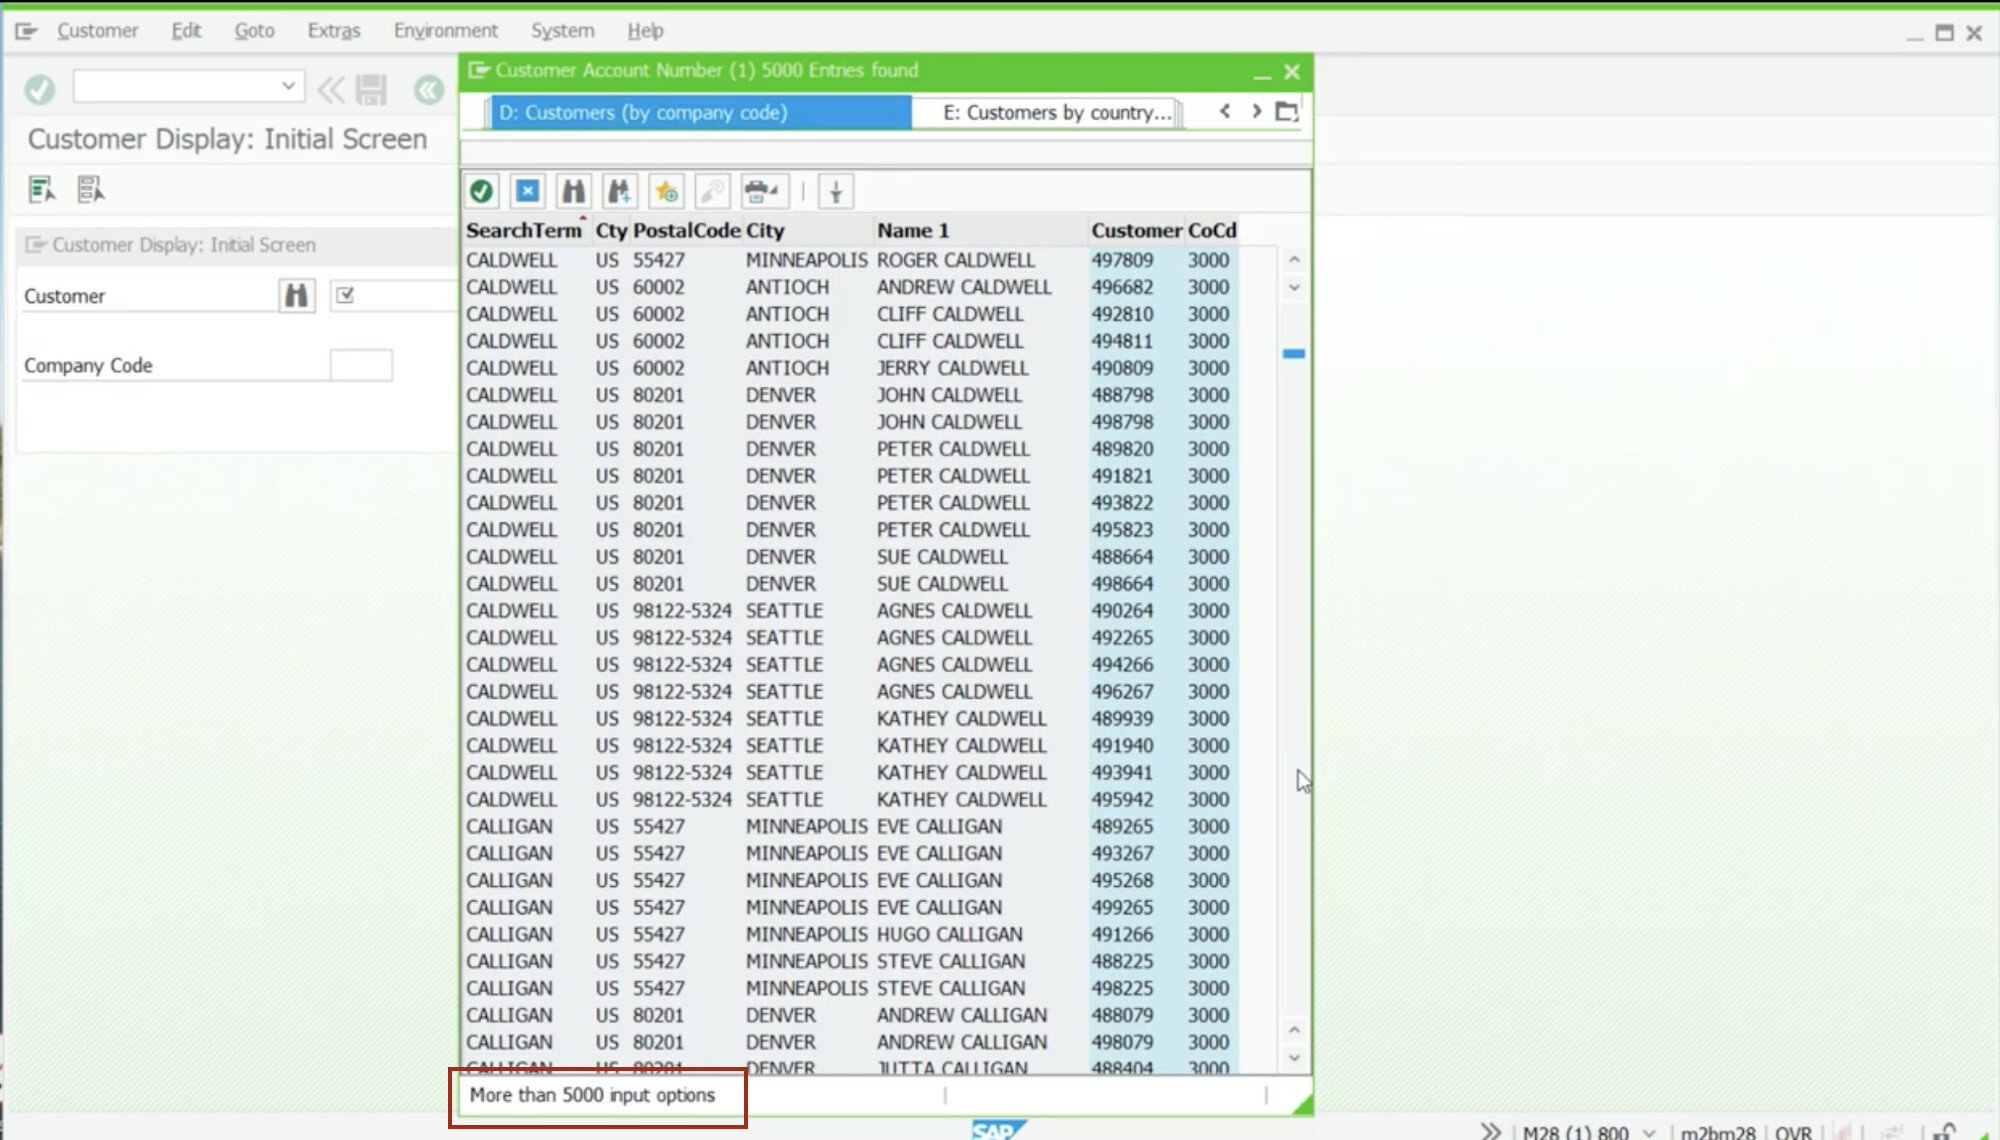Select ANDREW CALLIGAN customer 498079
The width and height of the screenshot is (2000, 1140).
(x=851, y=1043)
